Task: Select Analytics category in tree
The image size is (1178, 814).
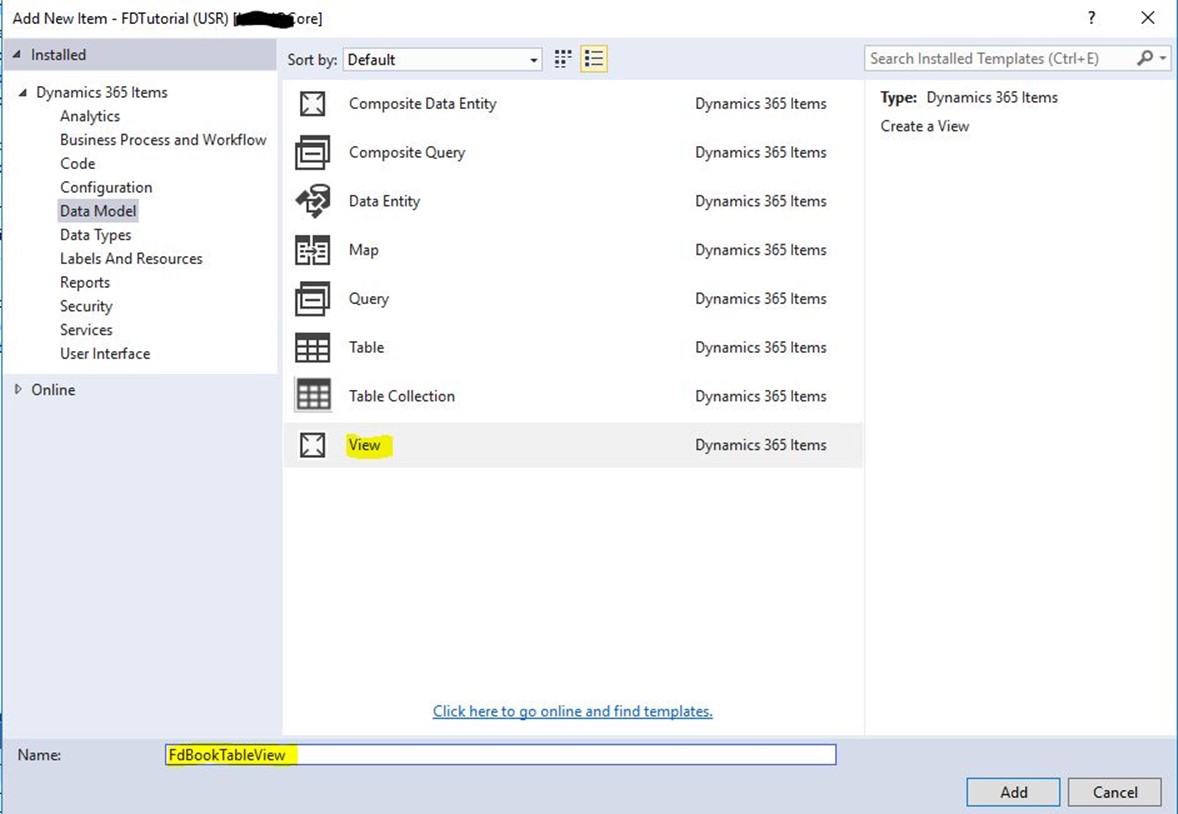Action: (x=90, y=116)
